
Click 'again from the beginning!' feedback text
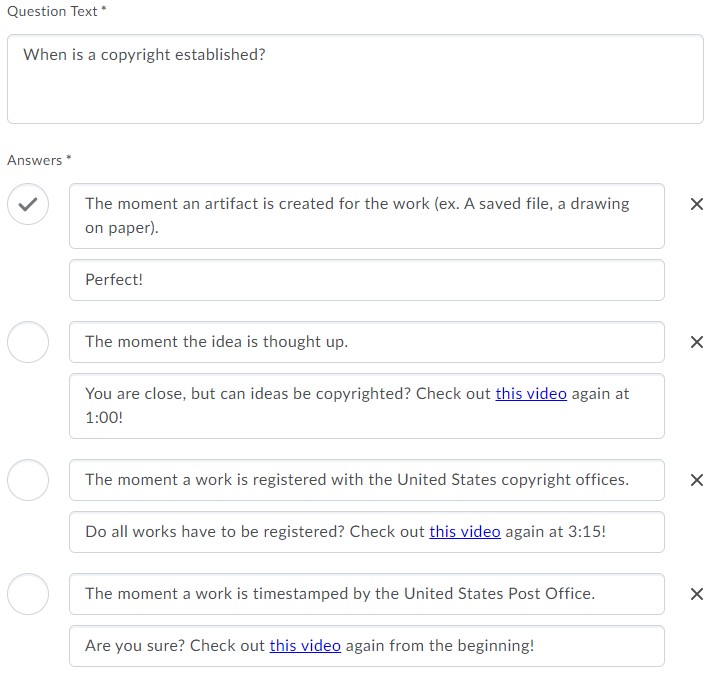[x=440, y=645]
